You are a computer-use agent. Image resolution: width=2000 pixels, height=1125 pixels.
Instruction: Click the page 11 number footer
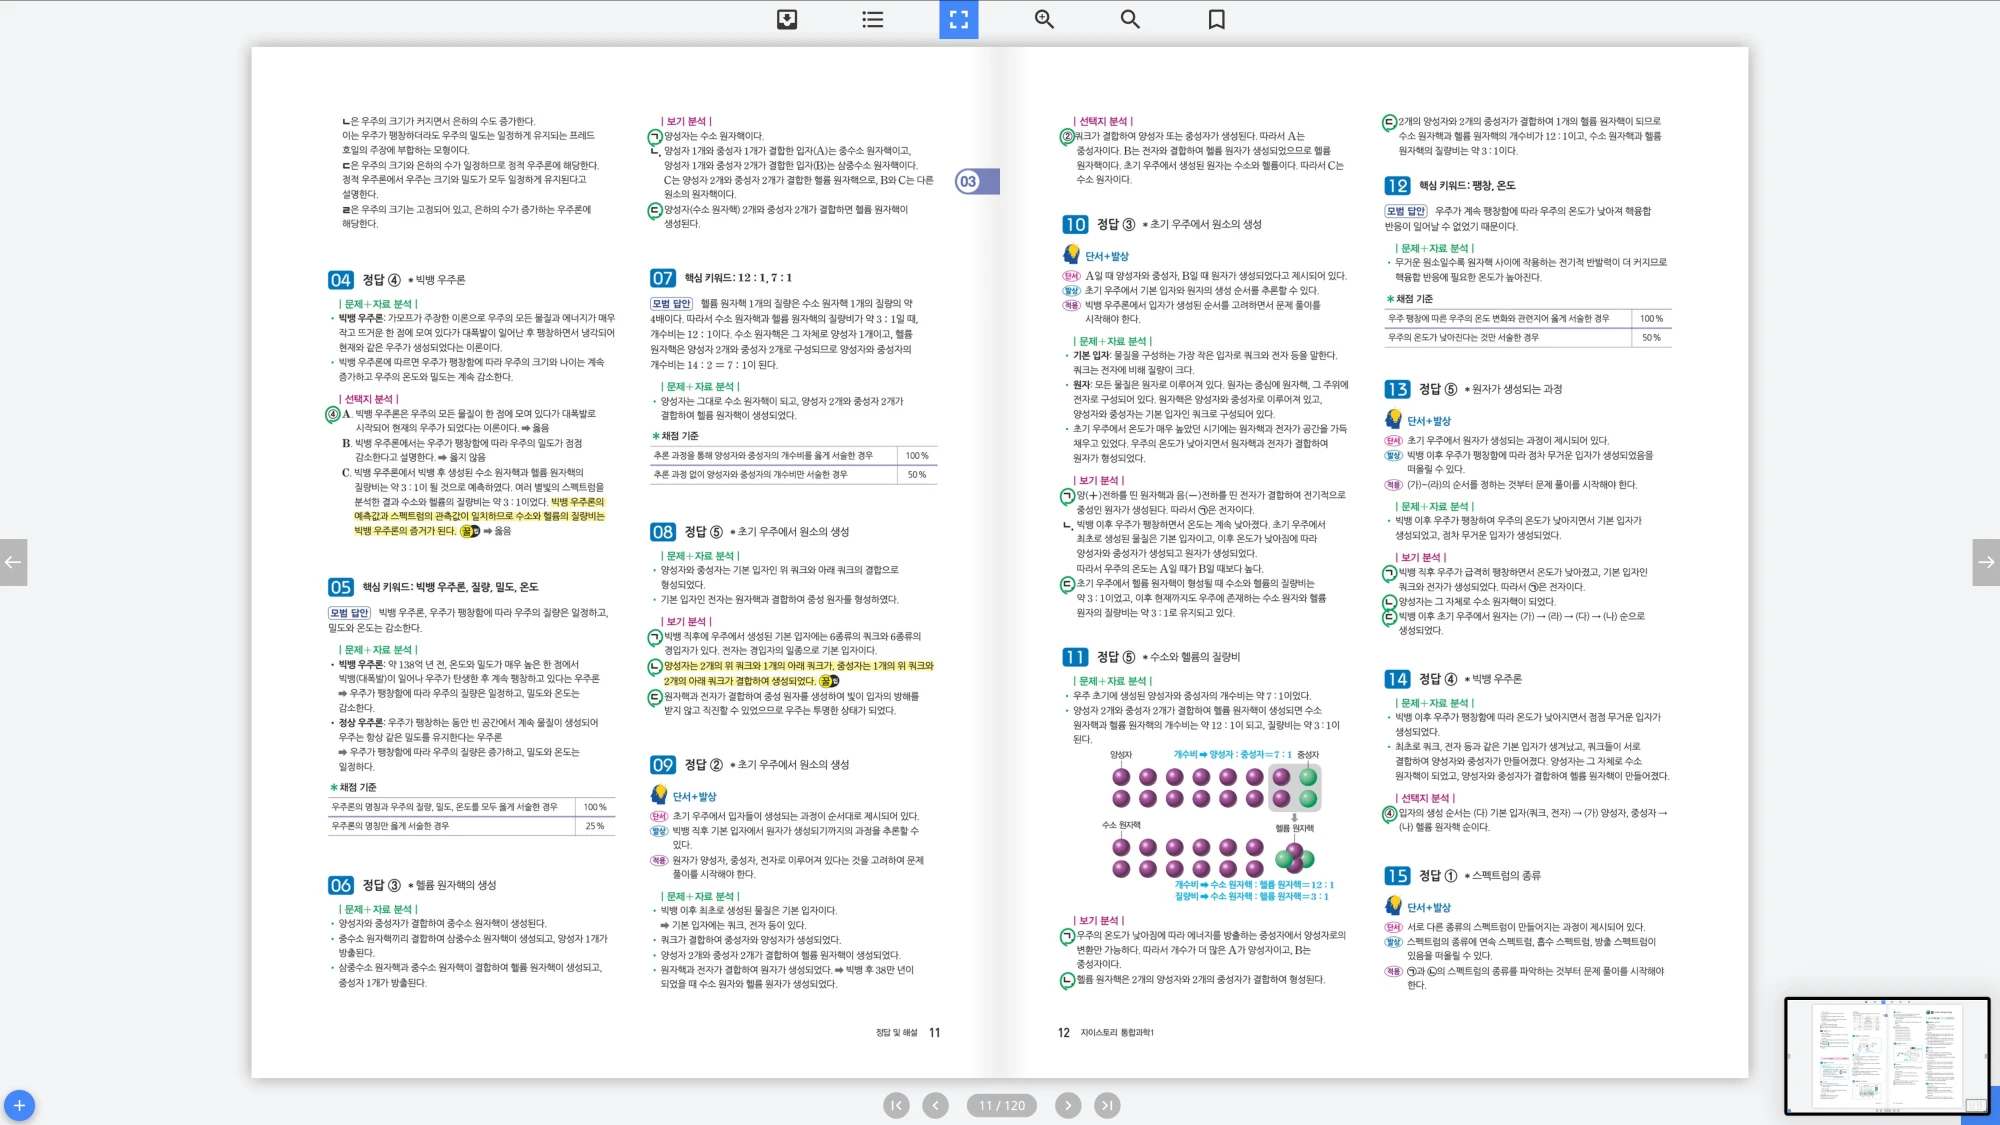[x=934, y=1032]
